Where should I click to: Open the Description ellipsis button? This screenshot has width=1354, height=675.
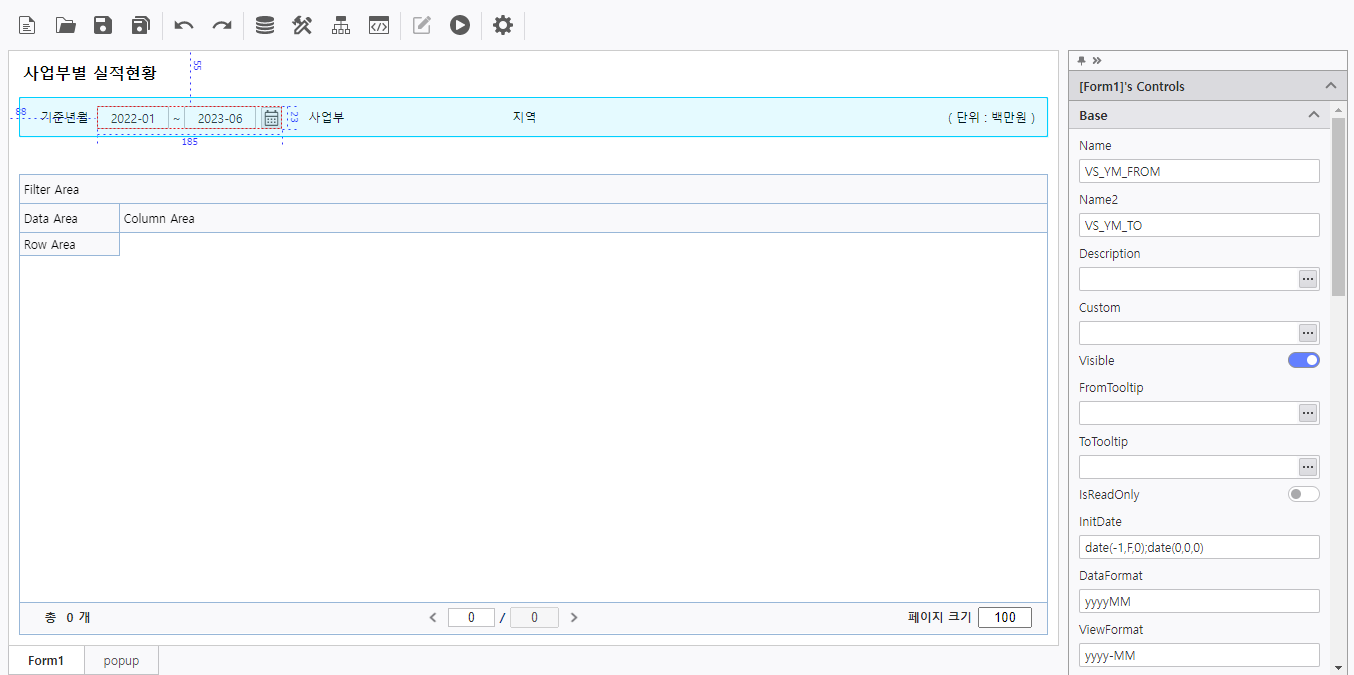click(1308, 279)
